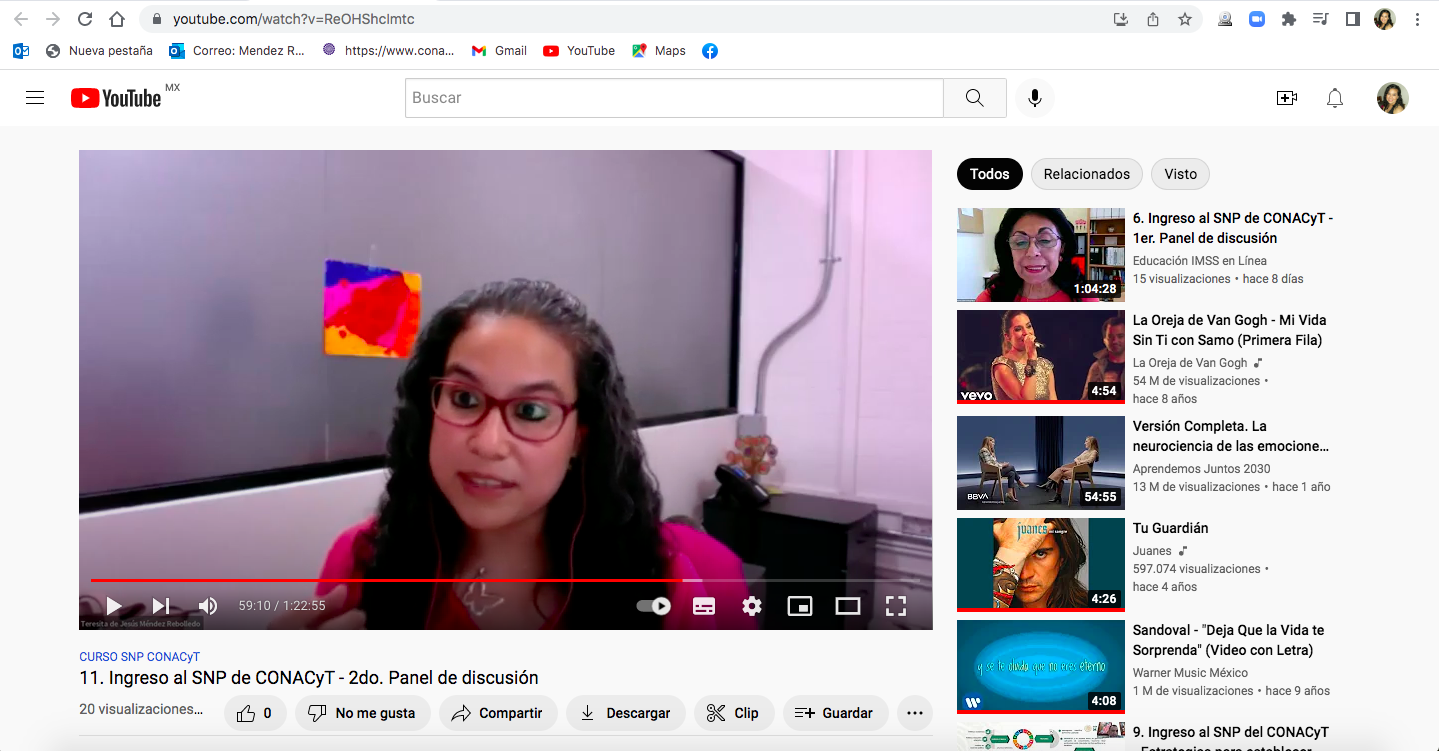Image resolution: width=1439 pixels, height=751 pixels.
Task: Toggle autoplay switch in player
Action: coord(653,606)
